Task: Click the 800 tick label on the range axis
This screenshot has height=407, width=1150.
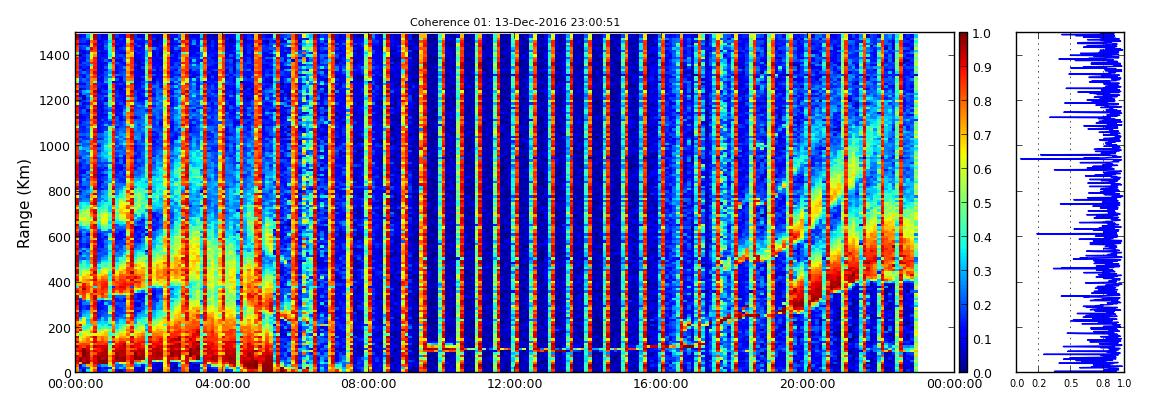Action: tap(60, 191)
